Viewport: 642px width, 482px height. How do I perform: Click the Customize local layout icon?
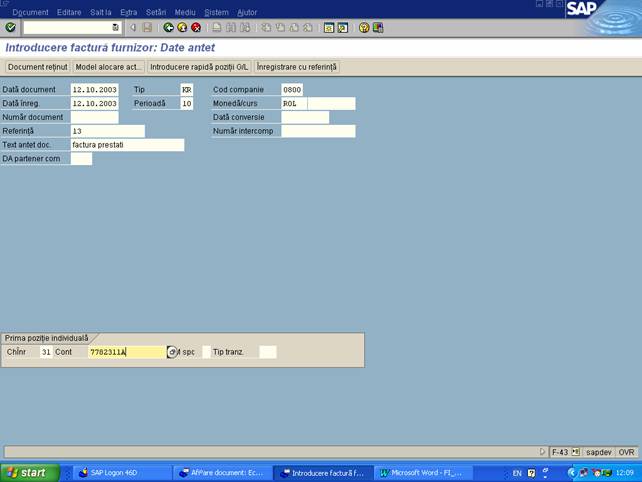click(378, 28)
